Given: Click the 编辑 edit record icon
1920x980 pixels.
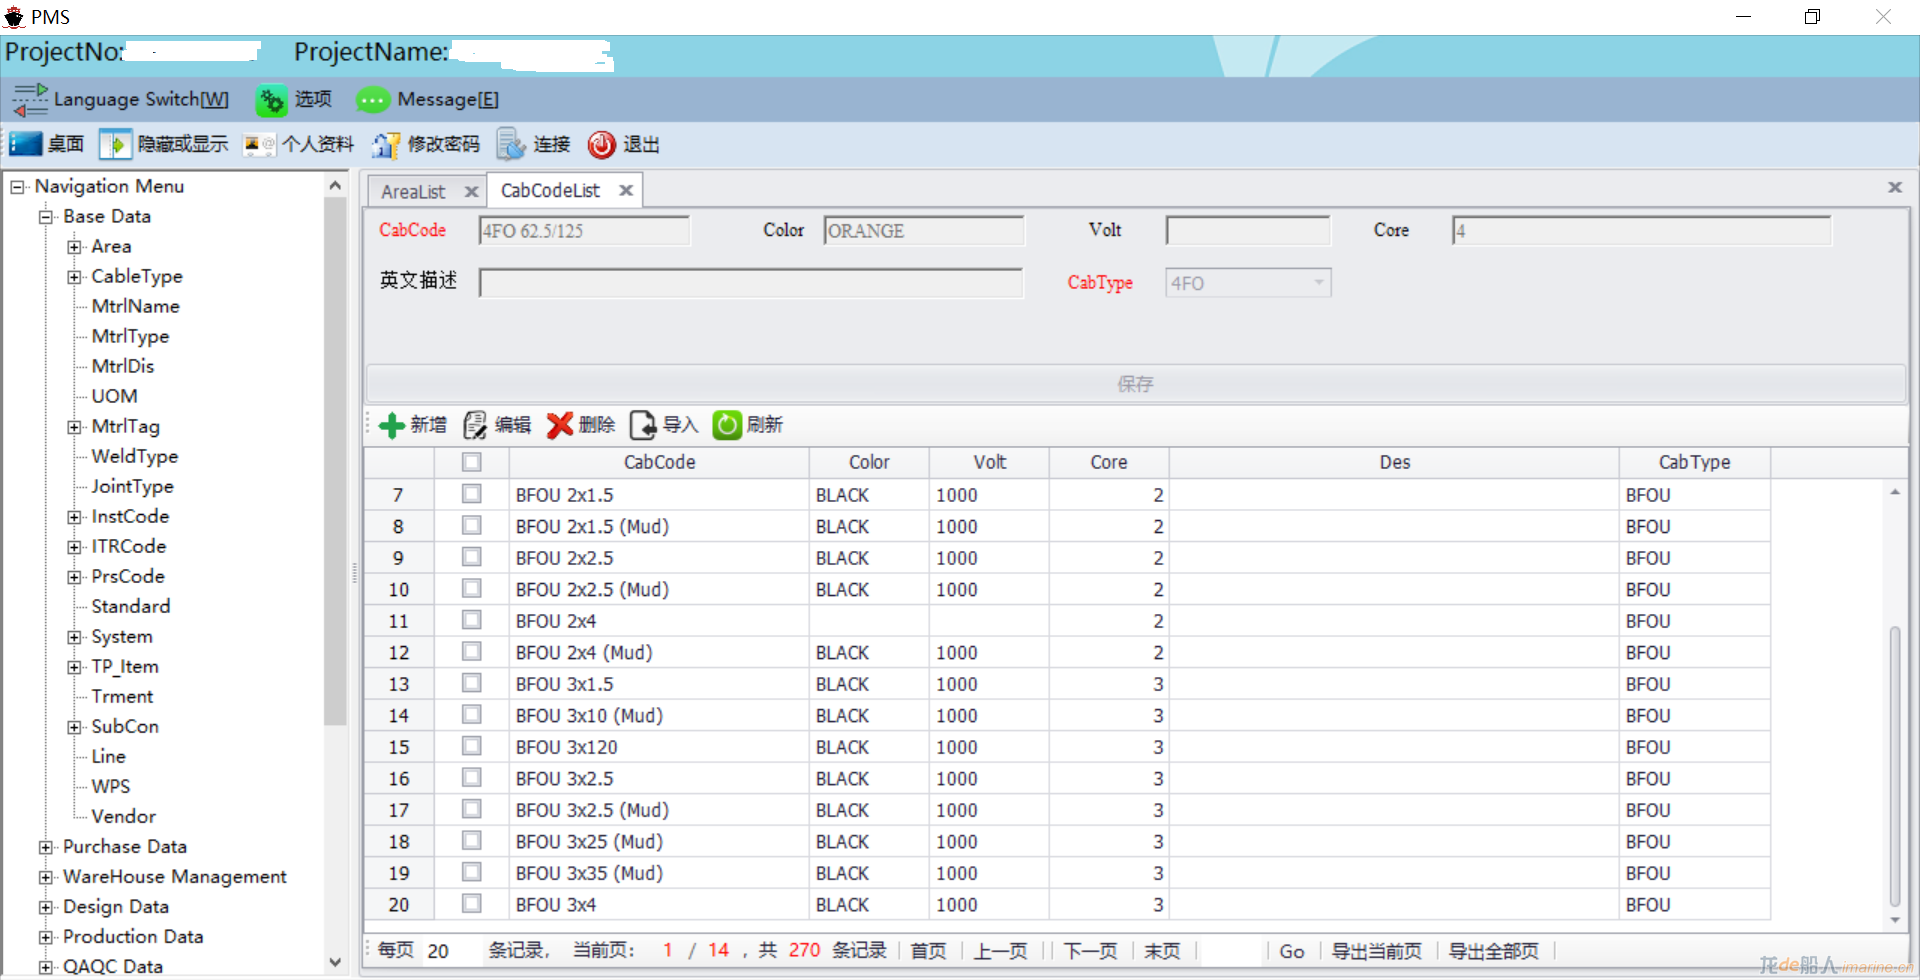Looking at the screenshot, I should coord(475,425).
